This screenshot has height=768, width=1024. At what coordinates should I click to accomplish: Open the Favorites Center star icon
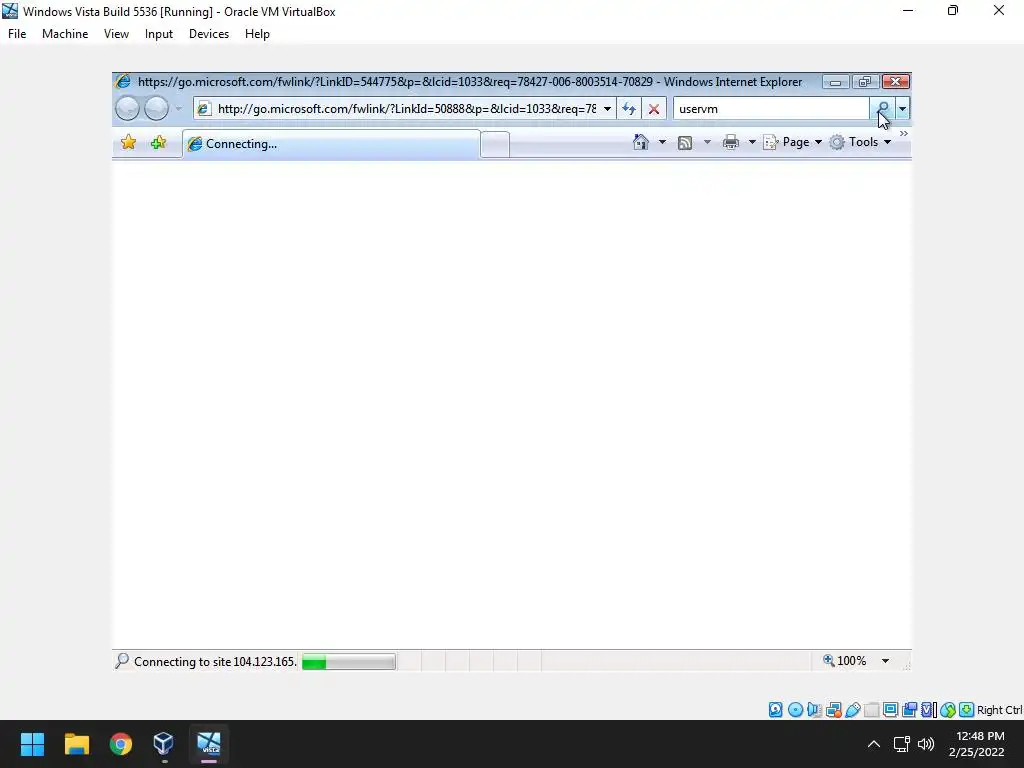(129, 142)
